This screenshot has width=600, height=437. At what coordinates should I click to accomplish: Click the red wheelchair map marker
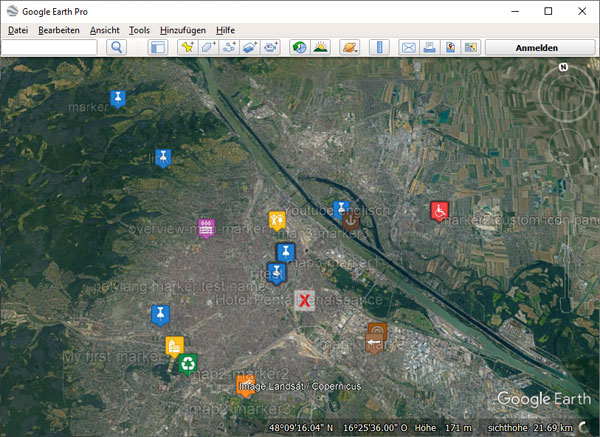coord(439,211)
